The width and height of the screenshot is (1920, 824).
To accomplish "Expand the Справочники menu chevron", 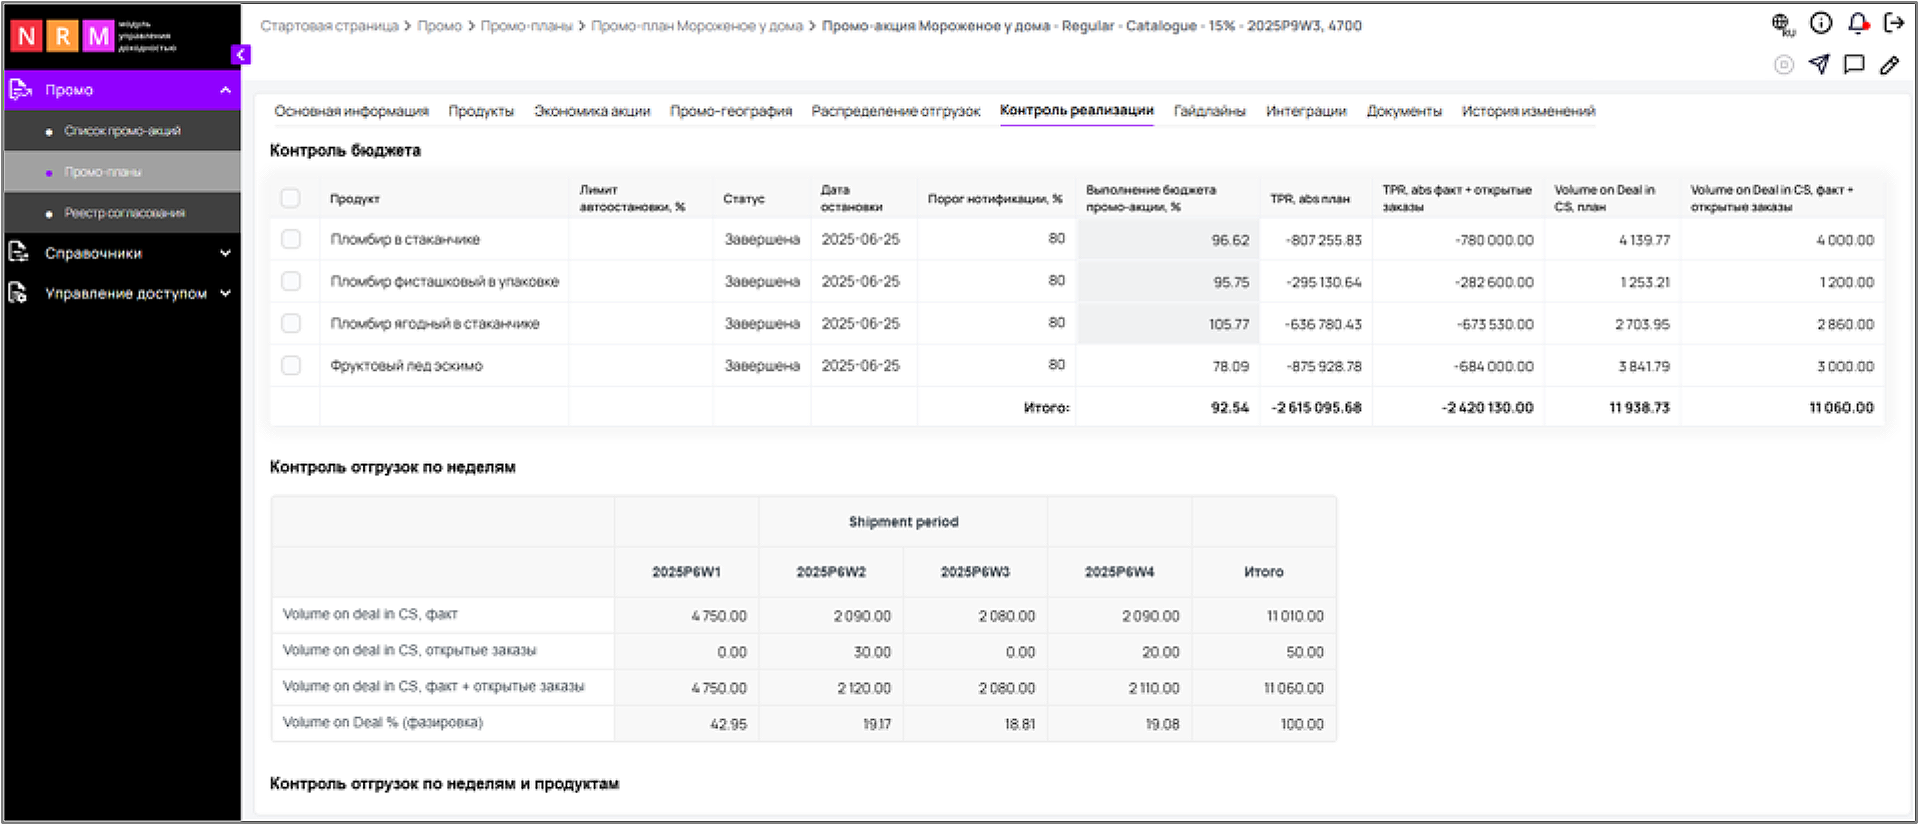I will (225, 253).
